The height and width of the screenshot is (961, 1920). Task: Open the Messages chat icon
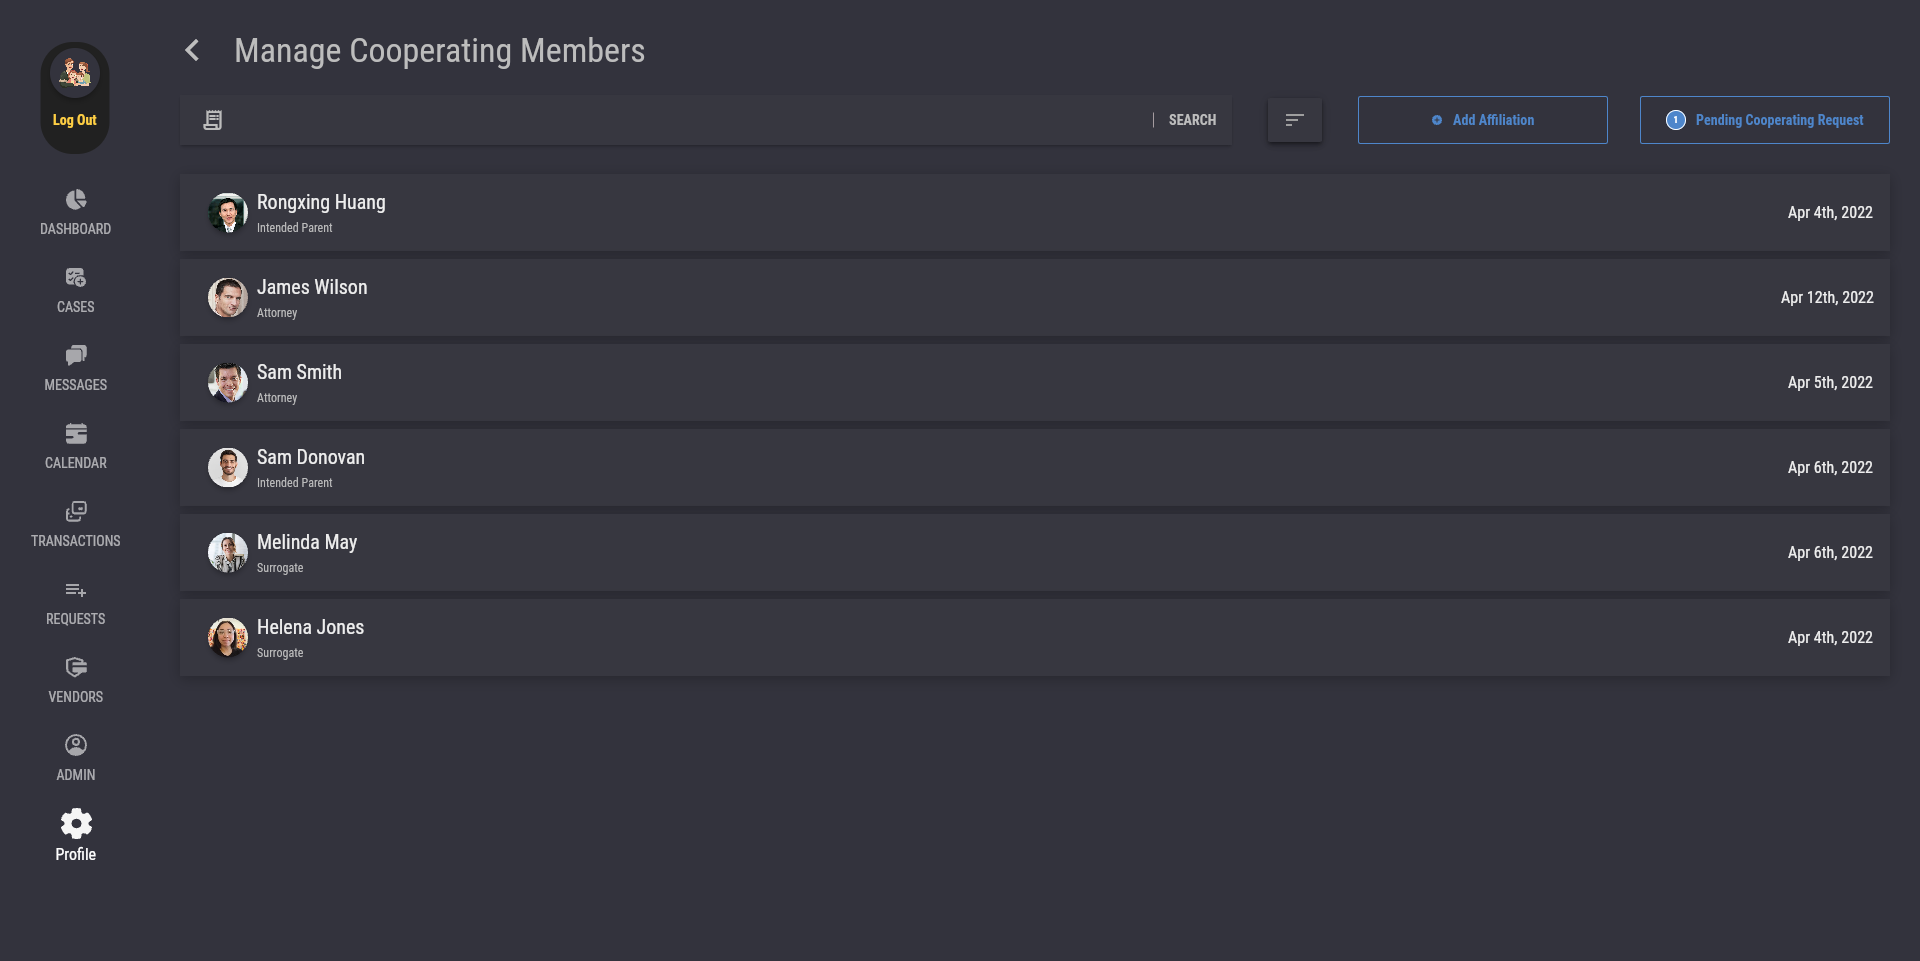76,356
